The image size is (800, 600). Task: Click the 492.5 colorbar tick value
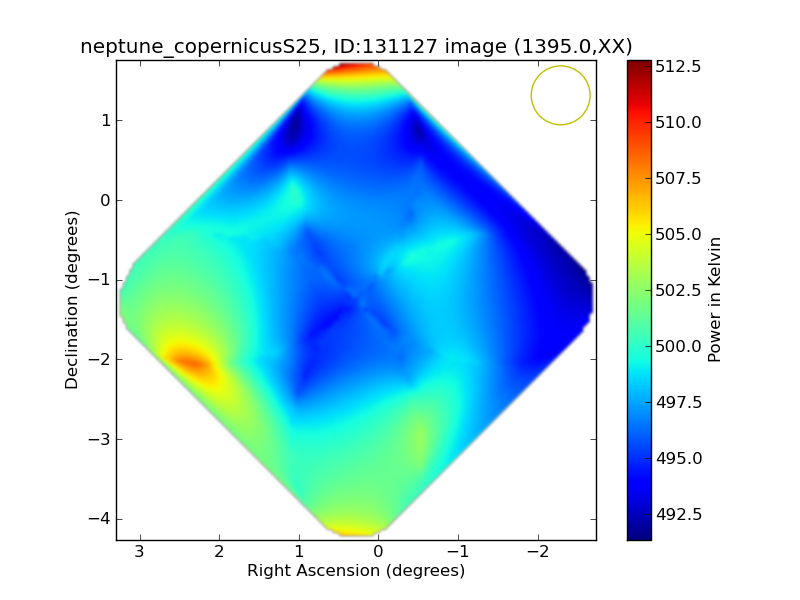[678, 514]
